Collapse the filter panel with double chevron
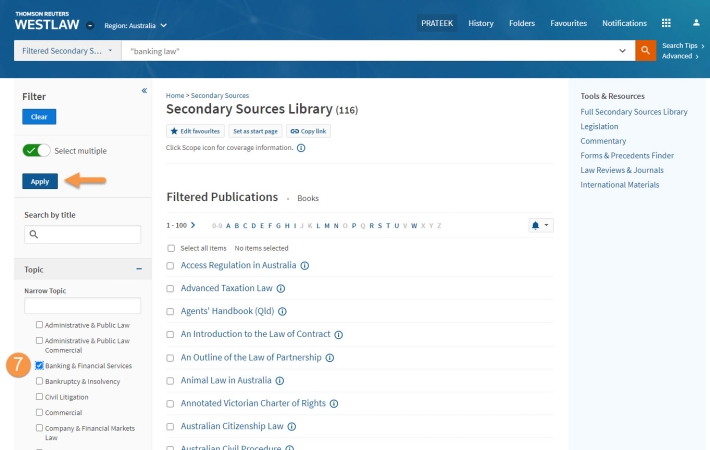The width and height of the screenshot is (710, 450). tap(144, 91)
